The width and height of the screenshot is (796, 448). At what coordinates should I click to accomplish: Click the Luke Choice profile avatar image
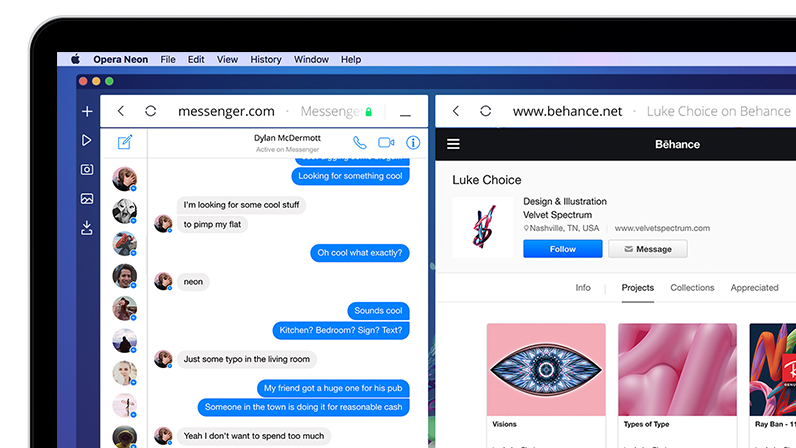point(482,227)
